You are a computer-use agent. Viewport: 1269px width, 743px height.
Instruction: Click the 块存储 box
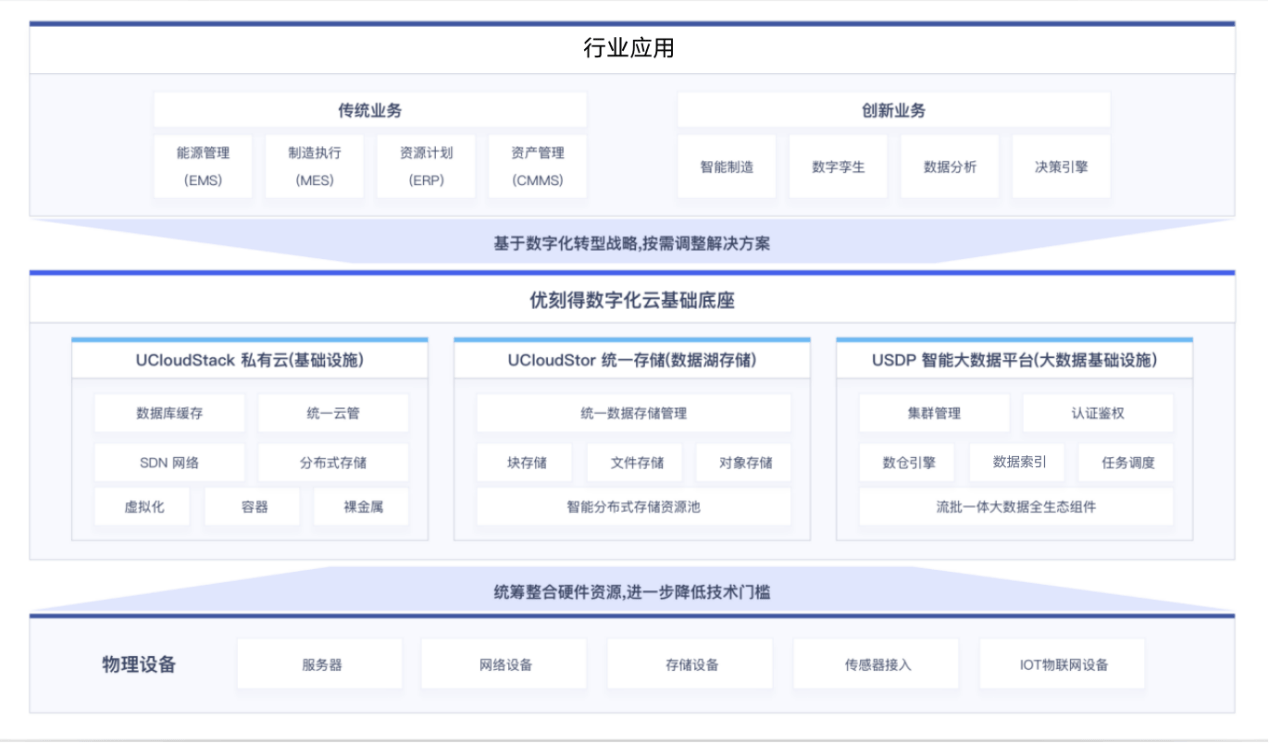pyautogui.click(x=525, y=462)
